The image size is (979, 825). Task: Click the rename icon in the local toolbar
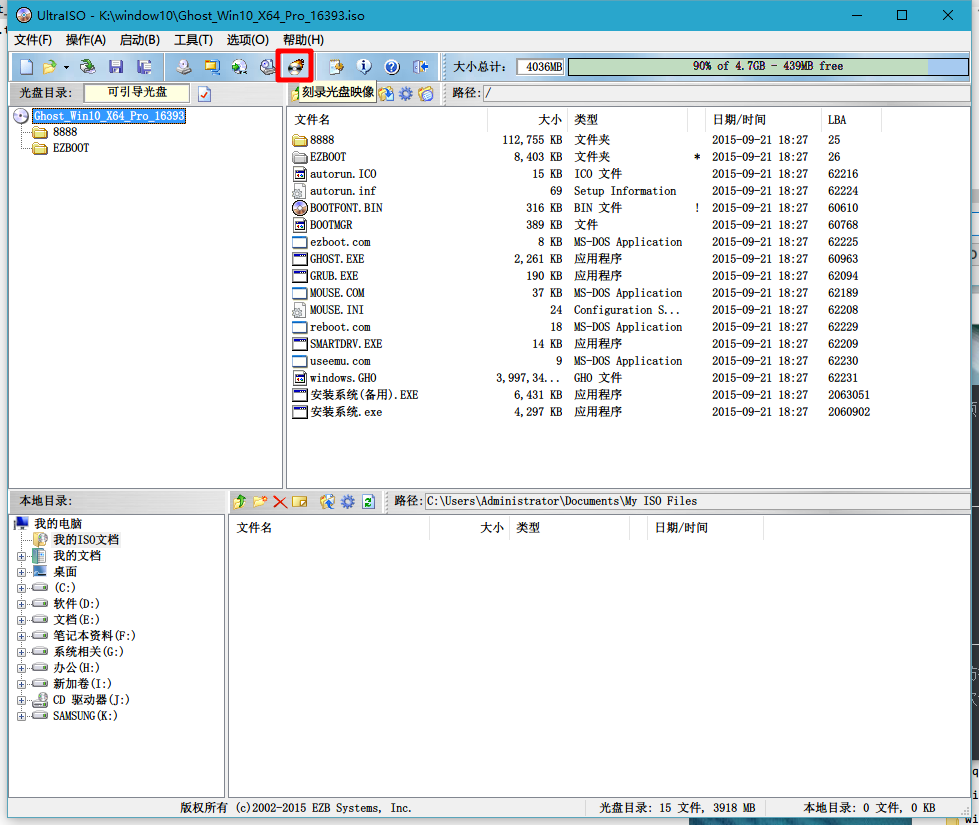(300, 501)
